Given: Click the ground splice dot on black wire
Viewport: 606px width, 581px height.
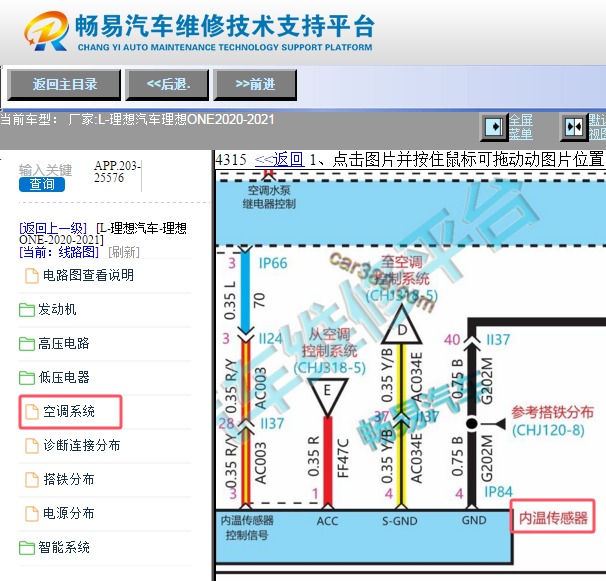Looking at the screenshot, I should (472, 424).
